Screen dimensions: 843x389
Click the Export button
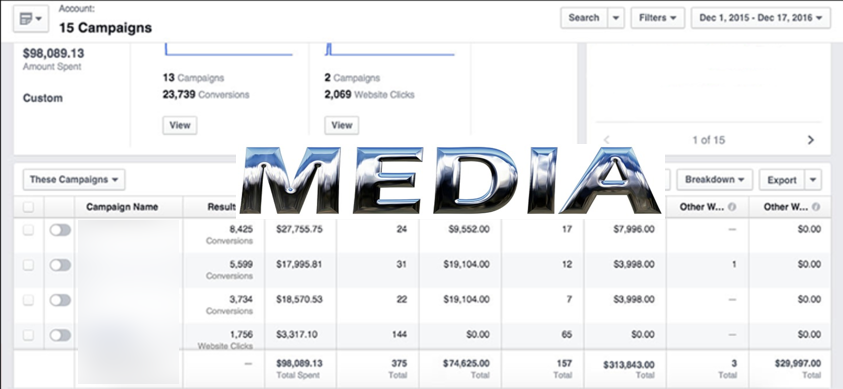pos(782,180)
